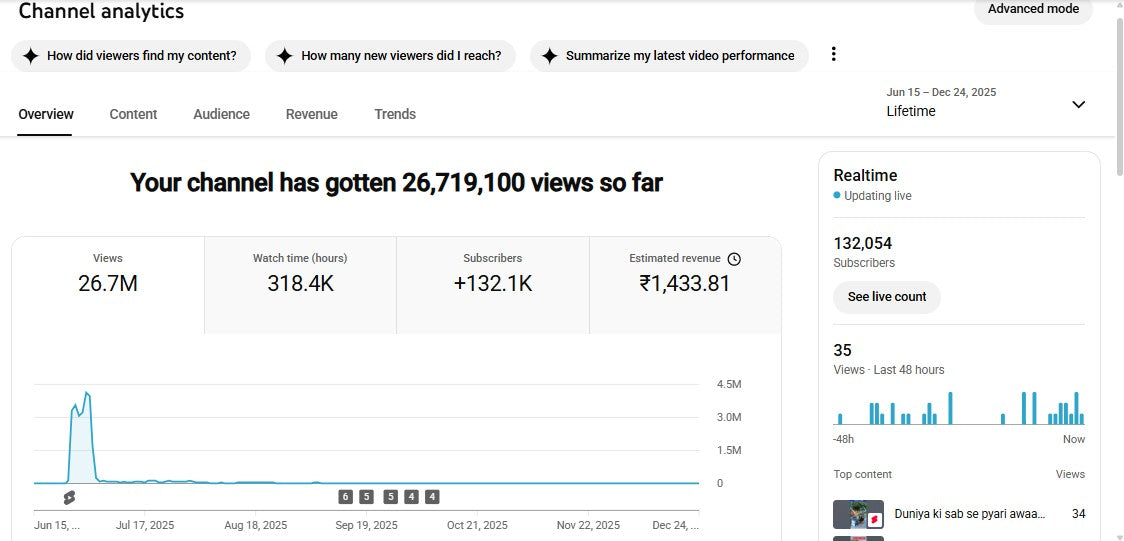1124x541 pixels.
Task: Click sparkle icon on 'Summarize my latest video' chip
Action: (x=549, y=56)
